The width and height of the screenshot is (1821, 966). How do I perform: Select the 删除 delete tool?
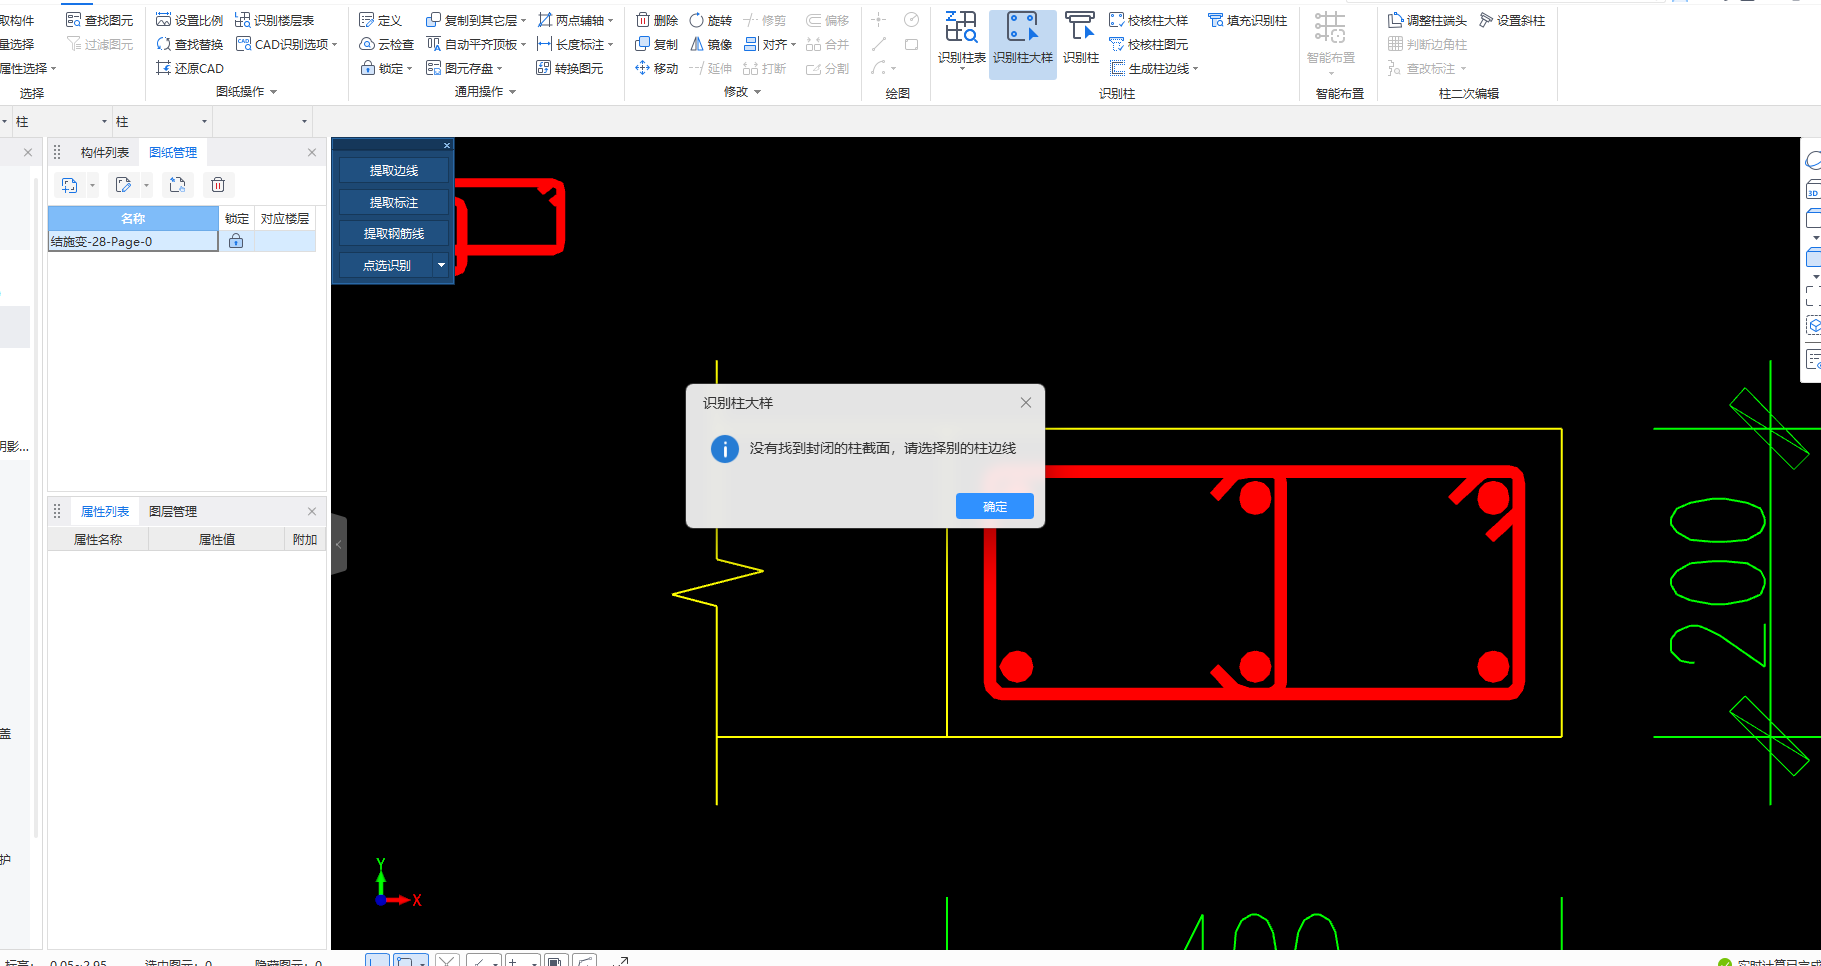coord(656,20)
